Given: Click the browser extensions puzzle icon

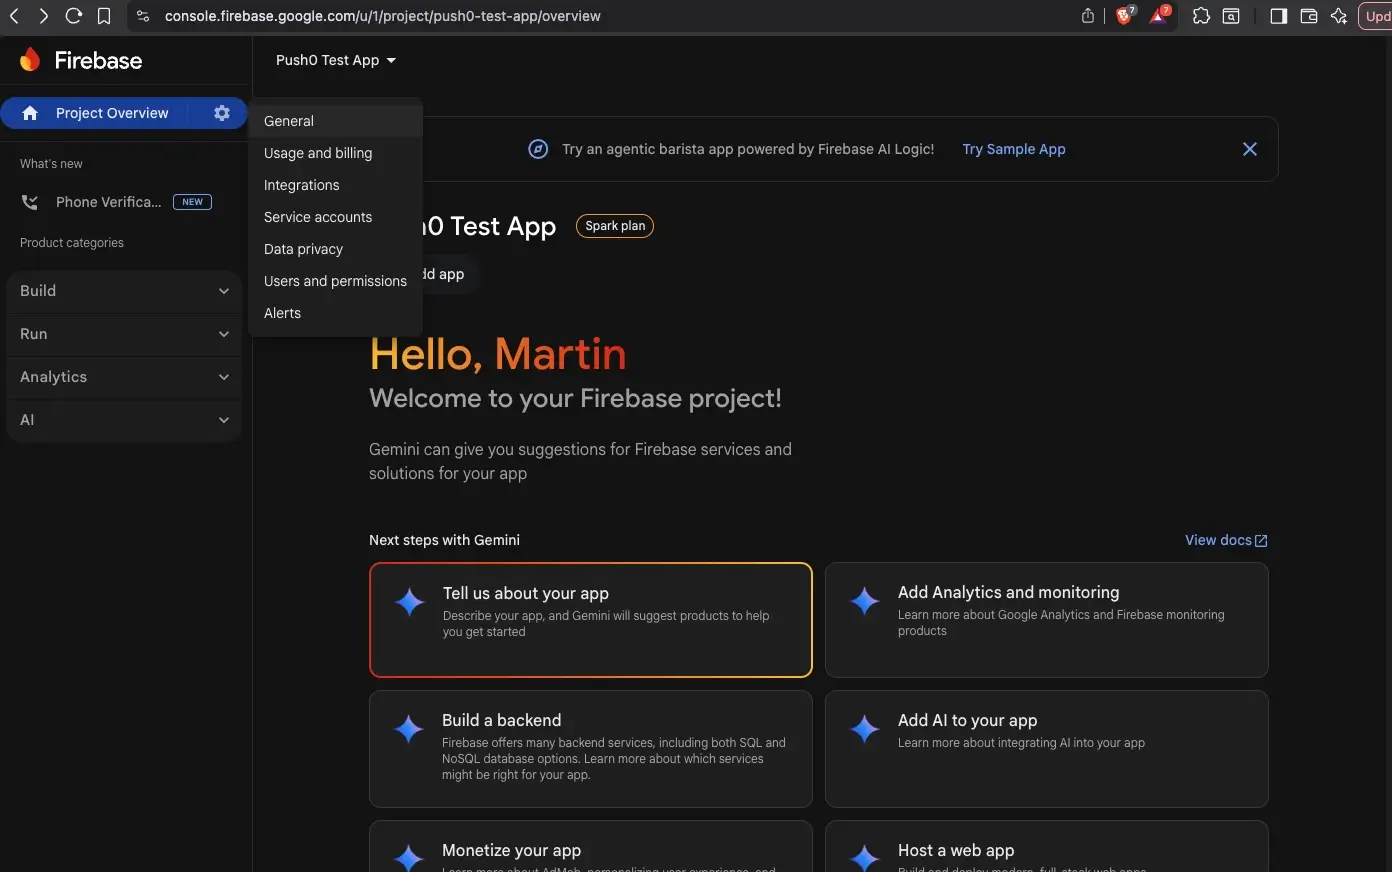Looking at the screenshot, I should tap(1201, 16).
